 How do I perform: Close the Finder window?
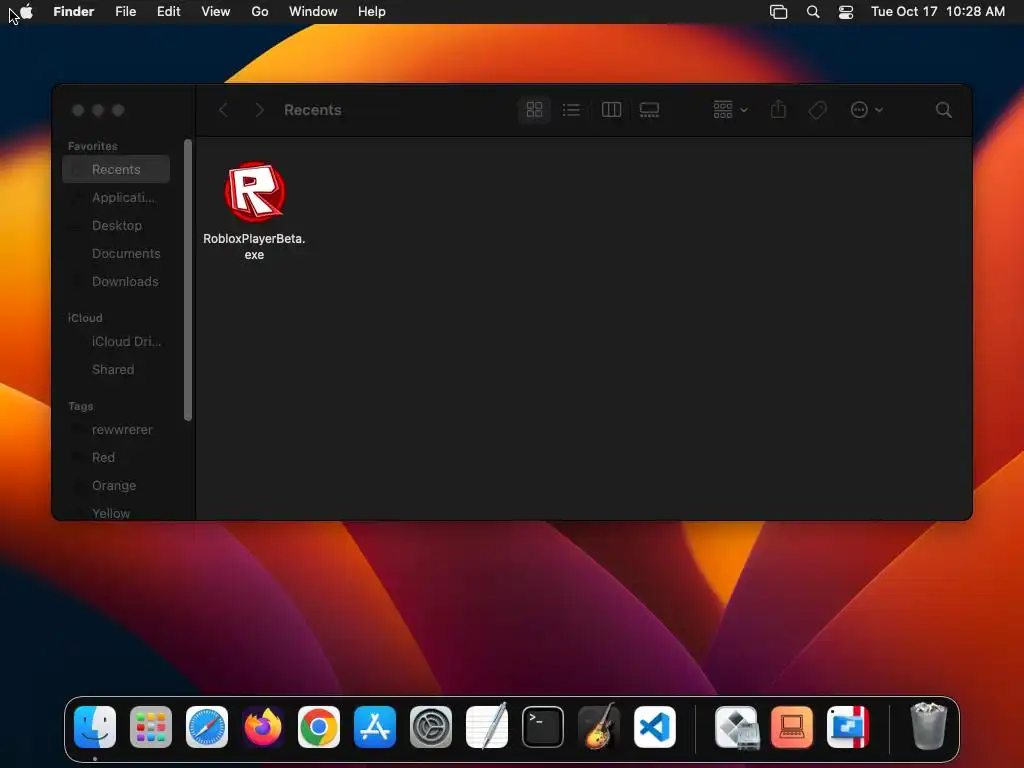coord(78,110)
